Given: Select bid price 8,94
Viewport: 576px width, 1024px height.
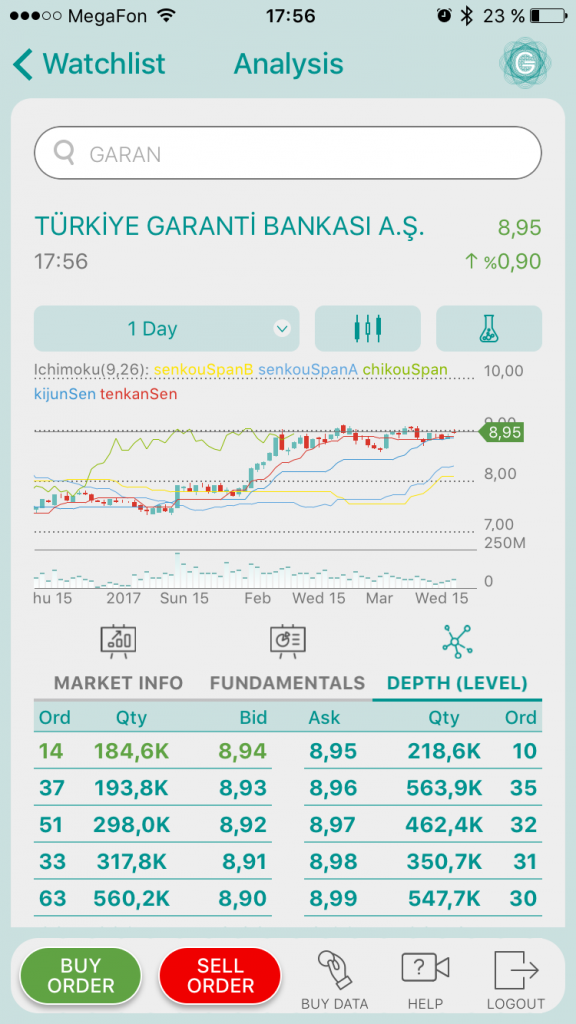Looking at the screenshot, I should (243, 751).
